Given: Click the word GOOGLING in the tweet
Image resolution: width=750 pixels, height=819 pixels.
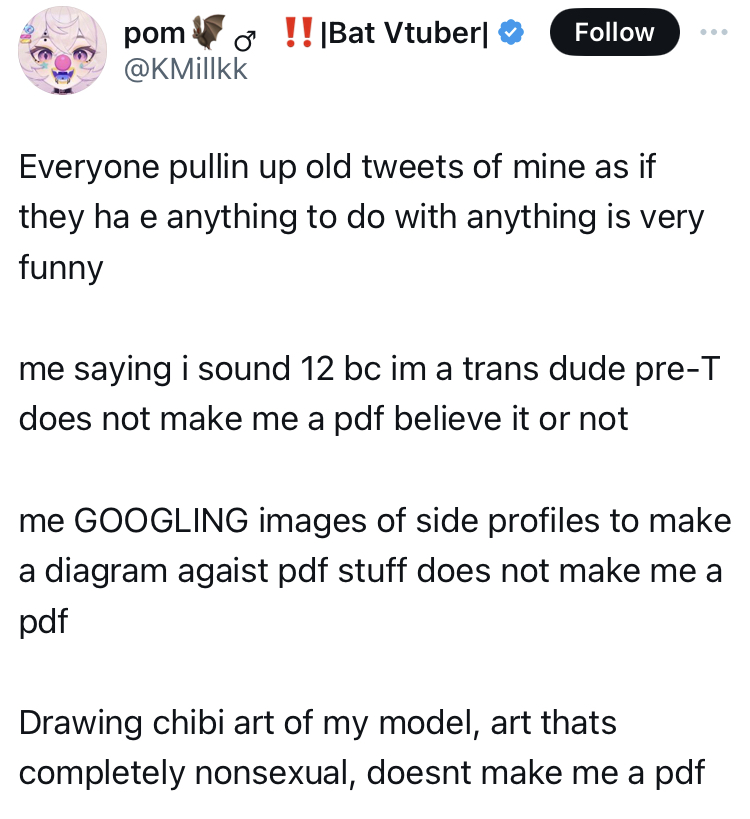Looking at the screenshot, I should [161, 521].
